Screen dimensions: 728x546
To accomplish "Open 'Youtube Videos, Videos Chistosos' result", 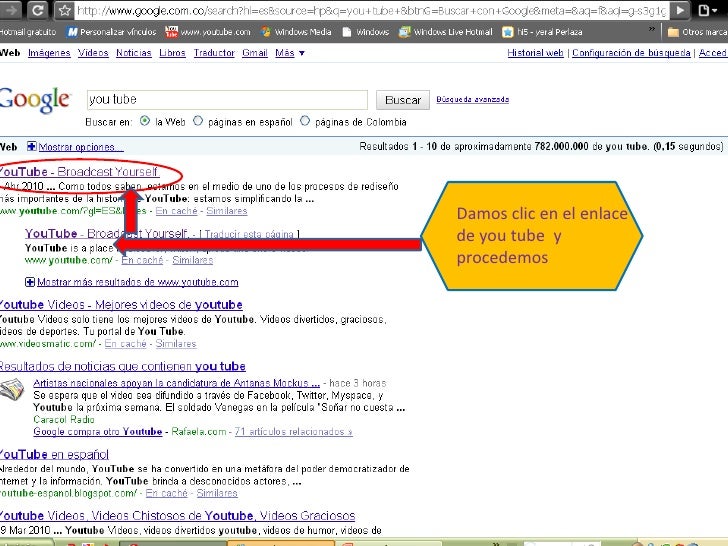I will pyautogui.click(x=177, y=516).
